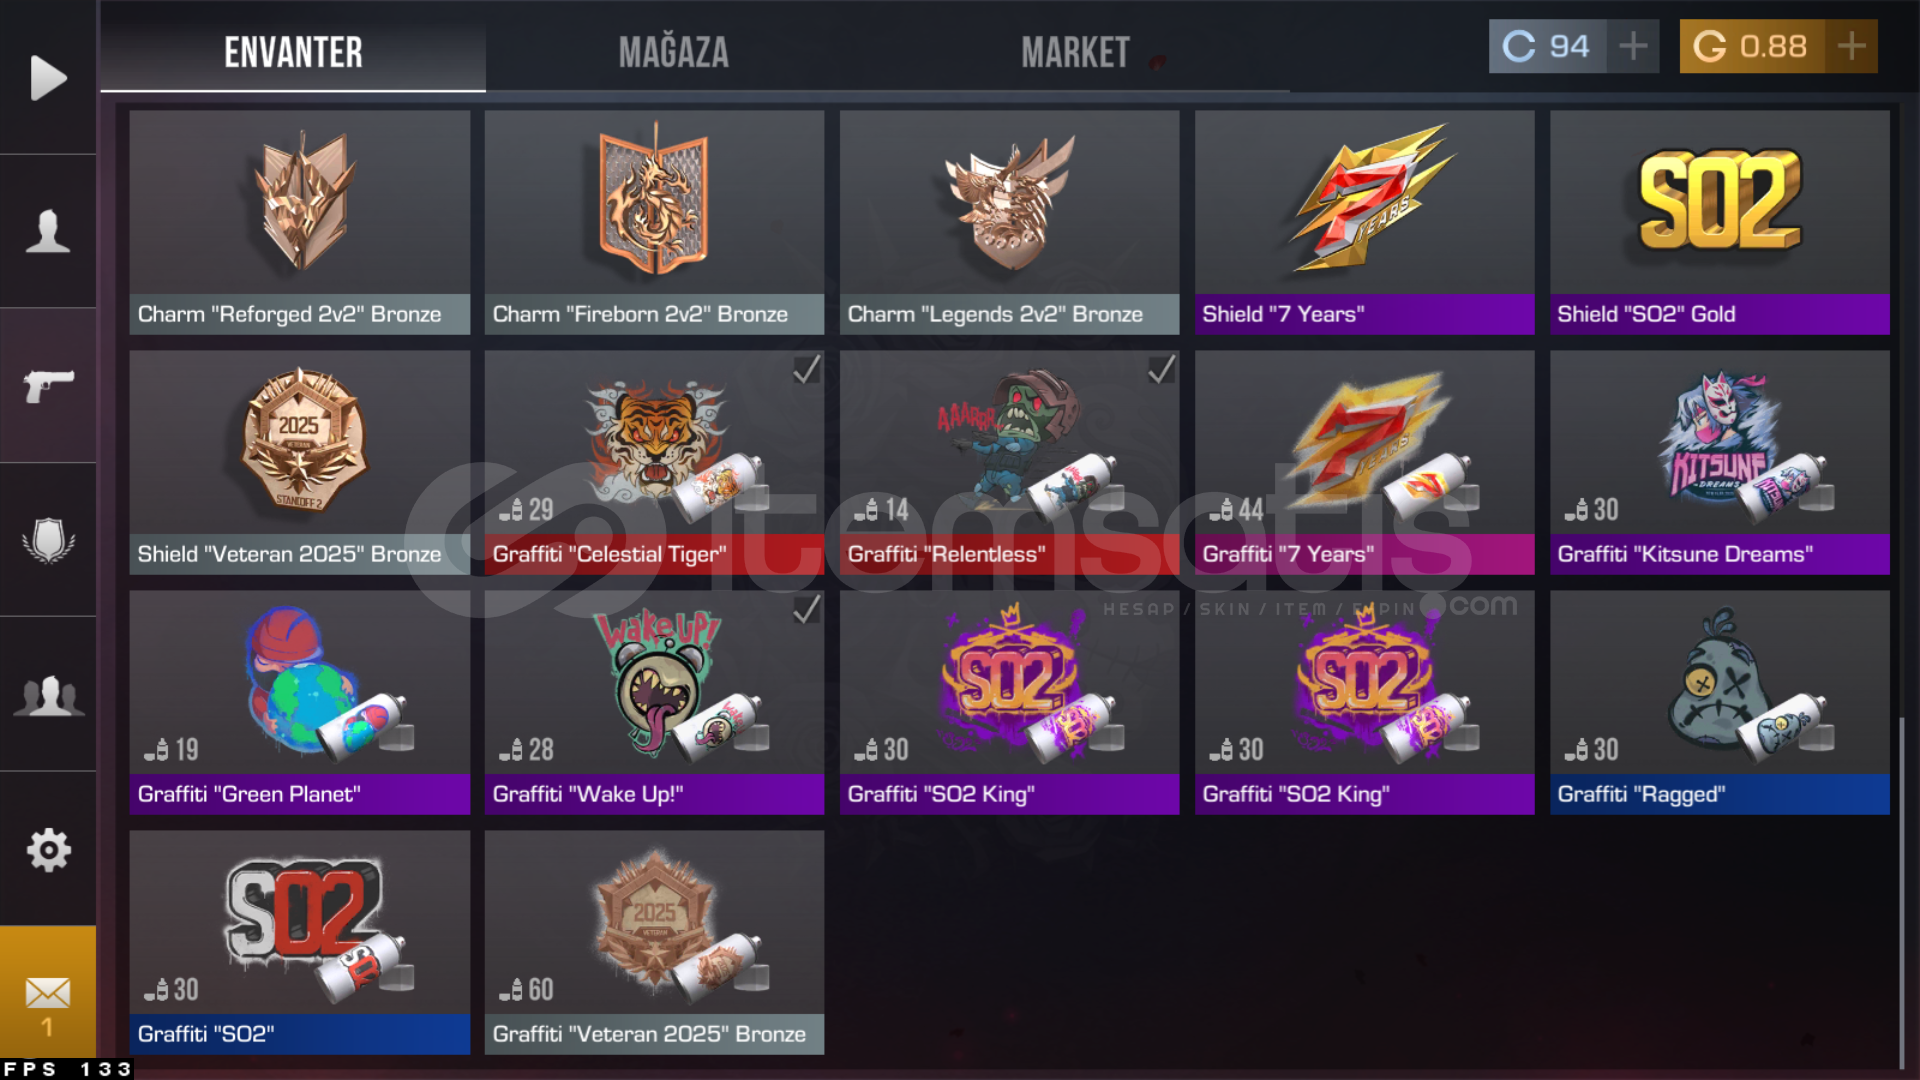The height and width of the screenshot is (1080, 1920).
Task: Toggle checkmark on Graffiti "Relentless"
Action: pos(1161,370)
